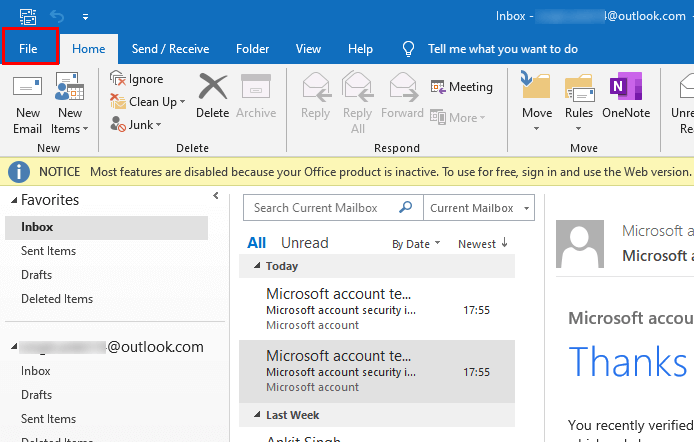Open the selected Microsoft account email

pyautogui.click(x=377, y=371)
